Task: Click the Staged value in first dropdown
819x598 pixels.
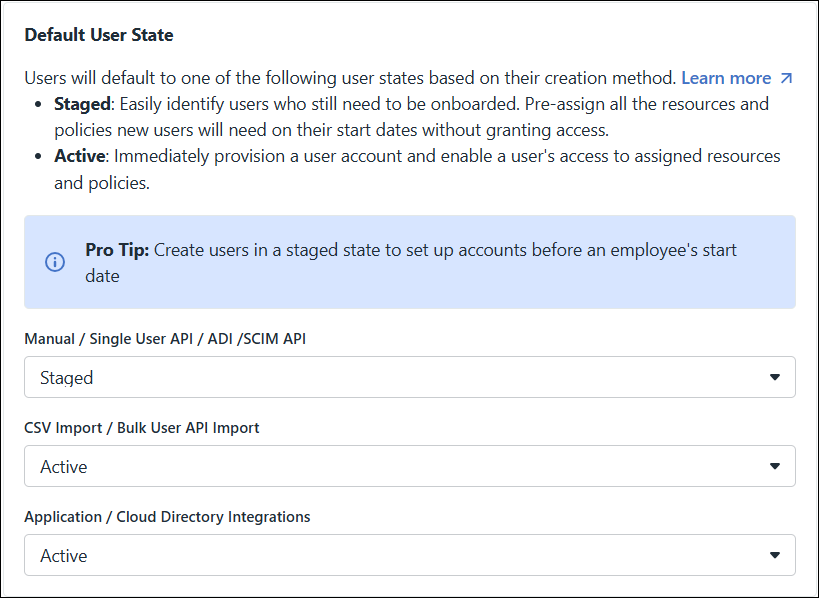Action: pos(67,378)
